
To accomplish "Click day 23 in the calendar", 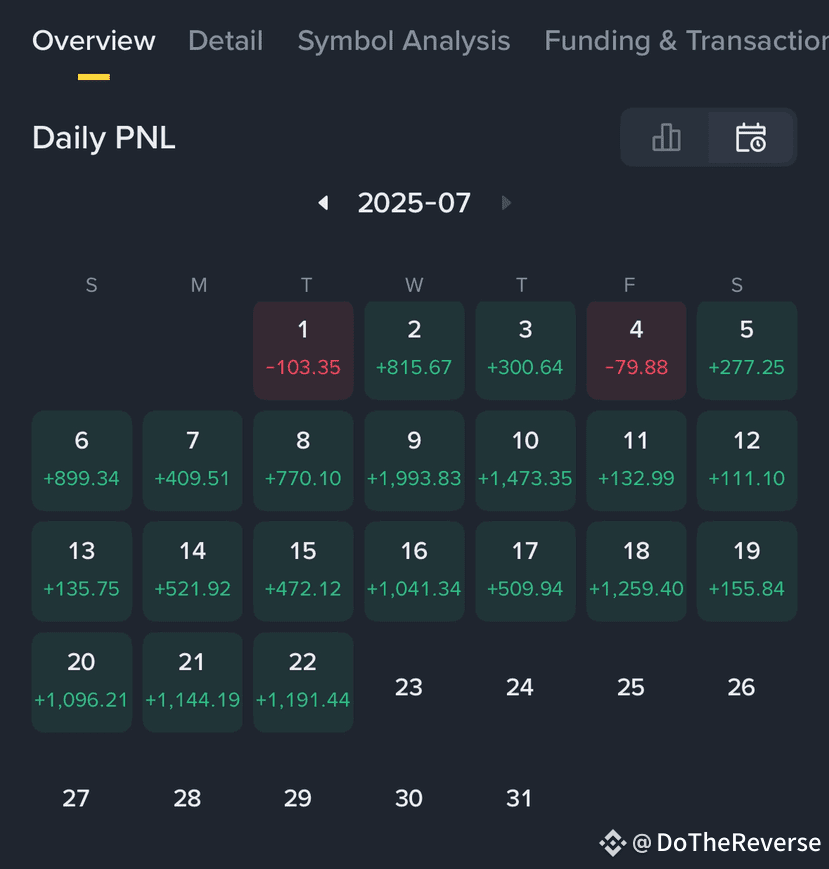I will (409, 687).
